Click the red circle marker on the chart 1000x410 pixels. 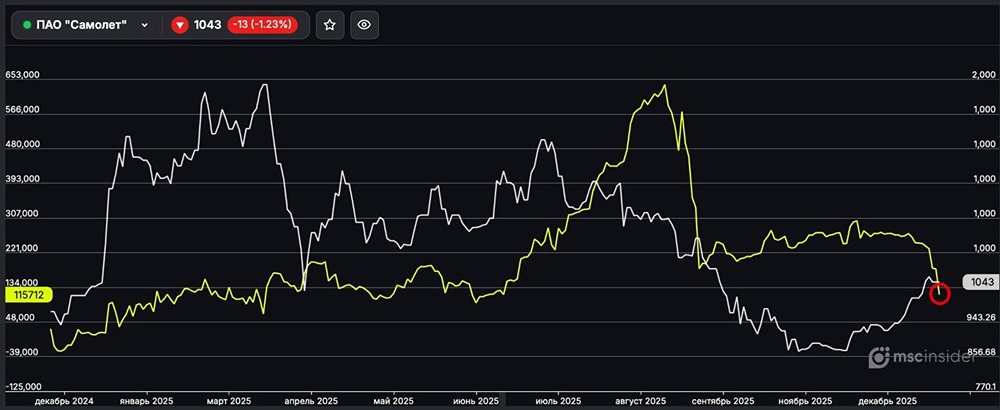[x=939, y=293]
